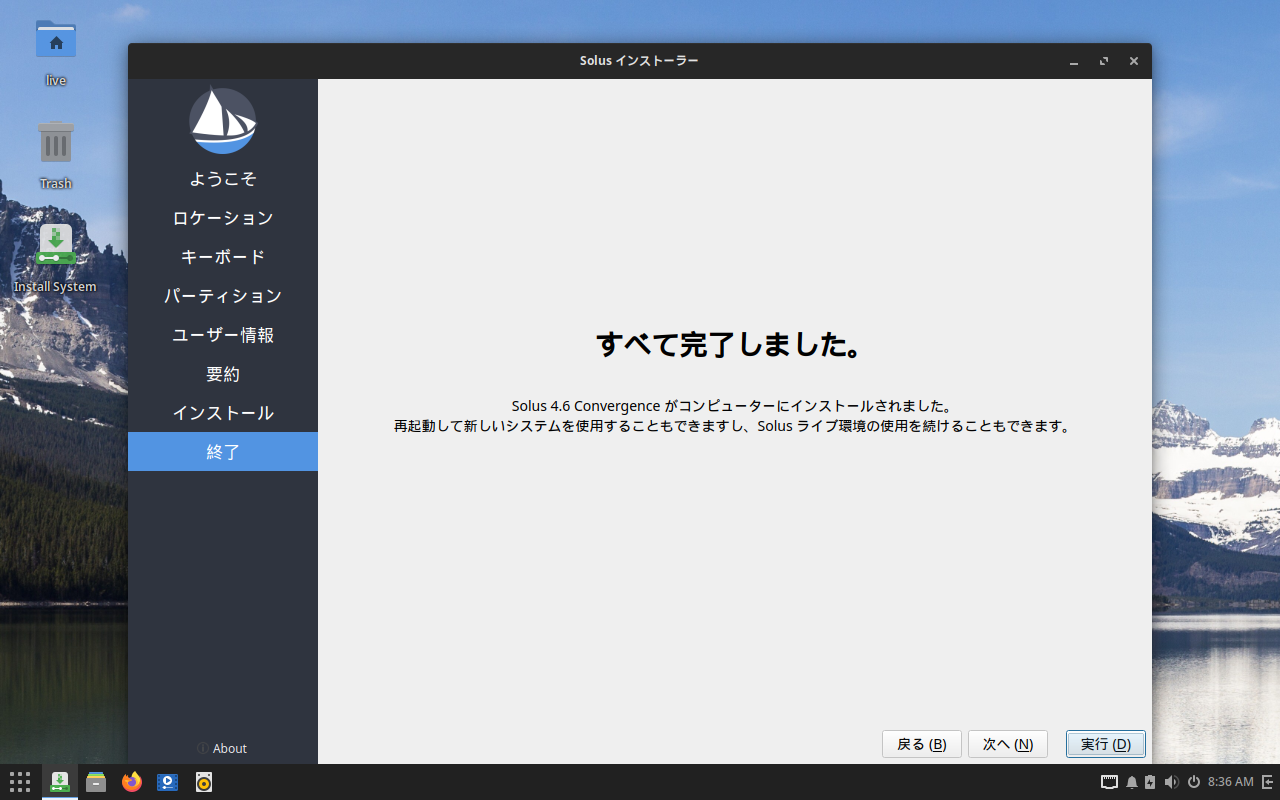Click the すべて完了しました。 heading

click(729, 345)
